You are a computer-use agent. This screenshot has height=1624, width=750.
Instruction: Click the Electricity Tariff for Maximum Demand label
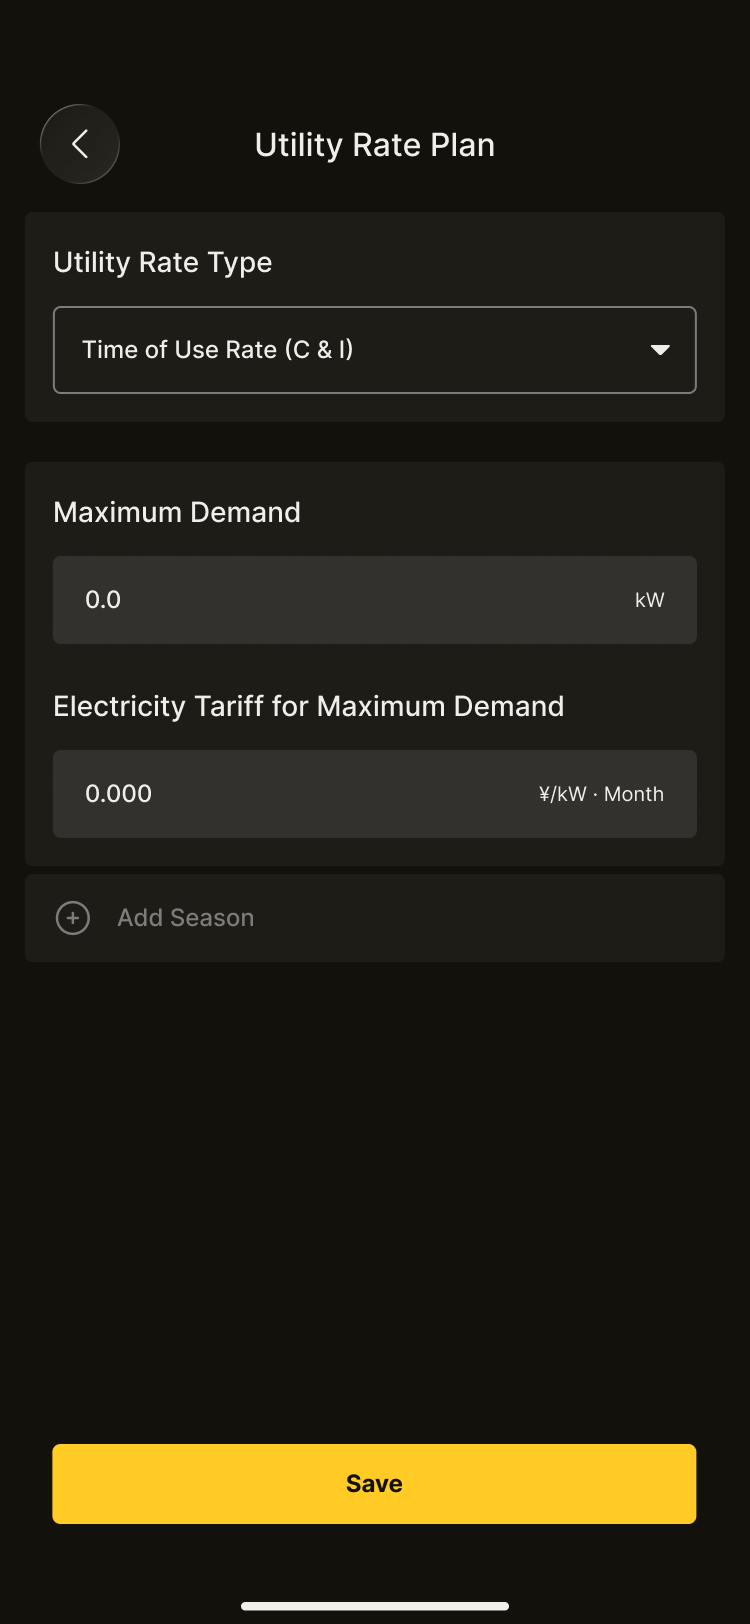(309, 706)
